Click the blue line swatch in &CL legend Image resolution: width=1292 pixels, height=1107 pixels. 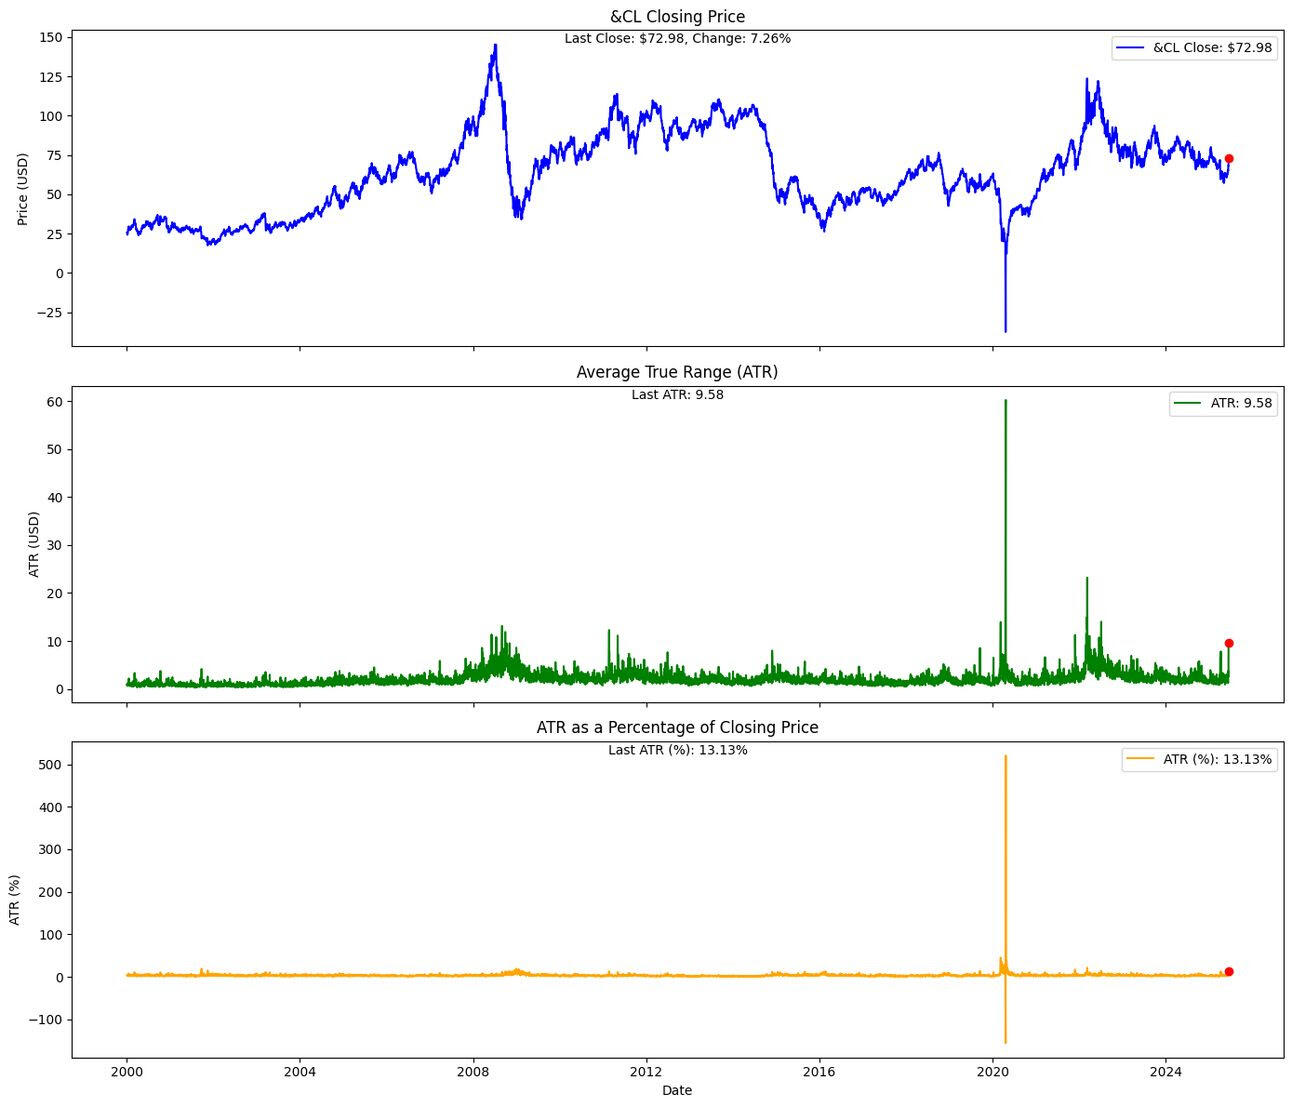1131,48
